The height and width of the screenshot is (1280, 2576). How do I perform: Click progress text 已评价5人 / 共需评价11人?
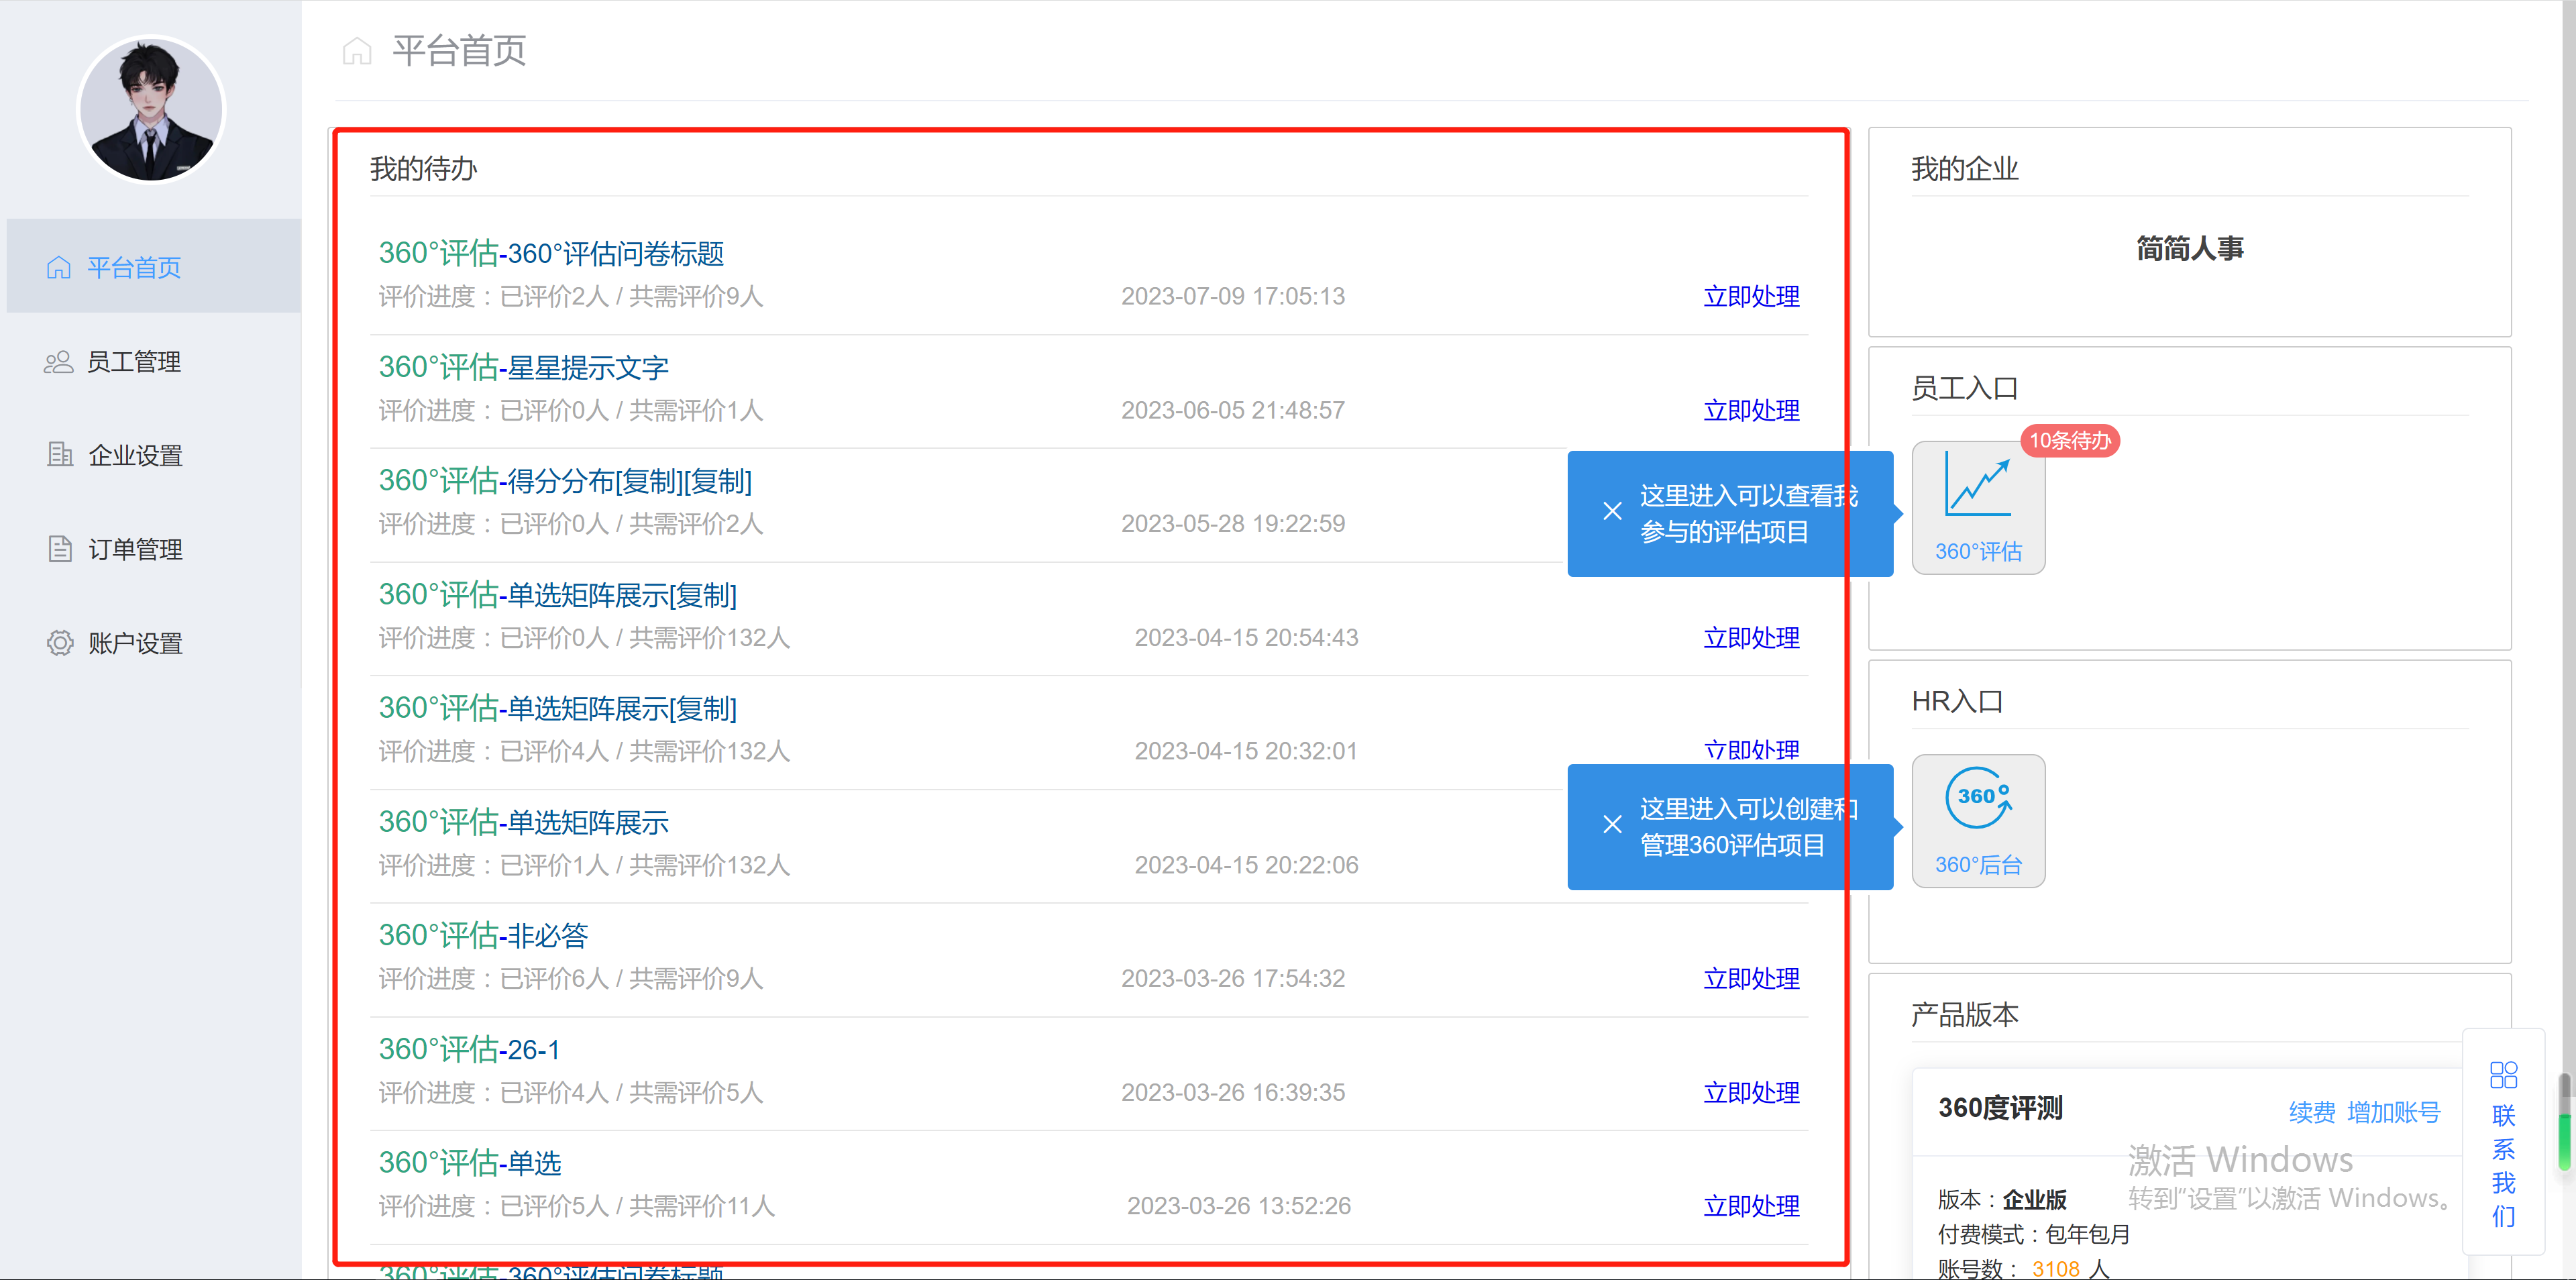(637, 1207)
